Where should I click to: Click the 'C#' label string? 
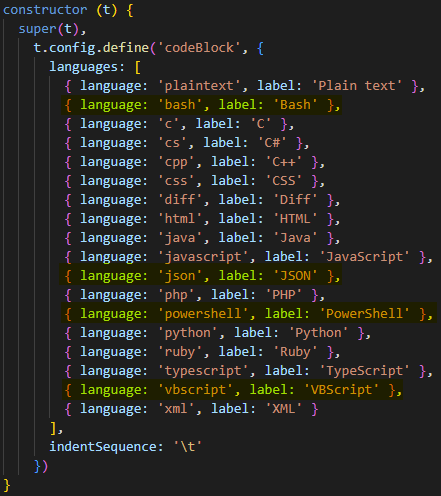click(x=272, y=143)
